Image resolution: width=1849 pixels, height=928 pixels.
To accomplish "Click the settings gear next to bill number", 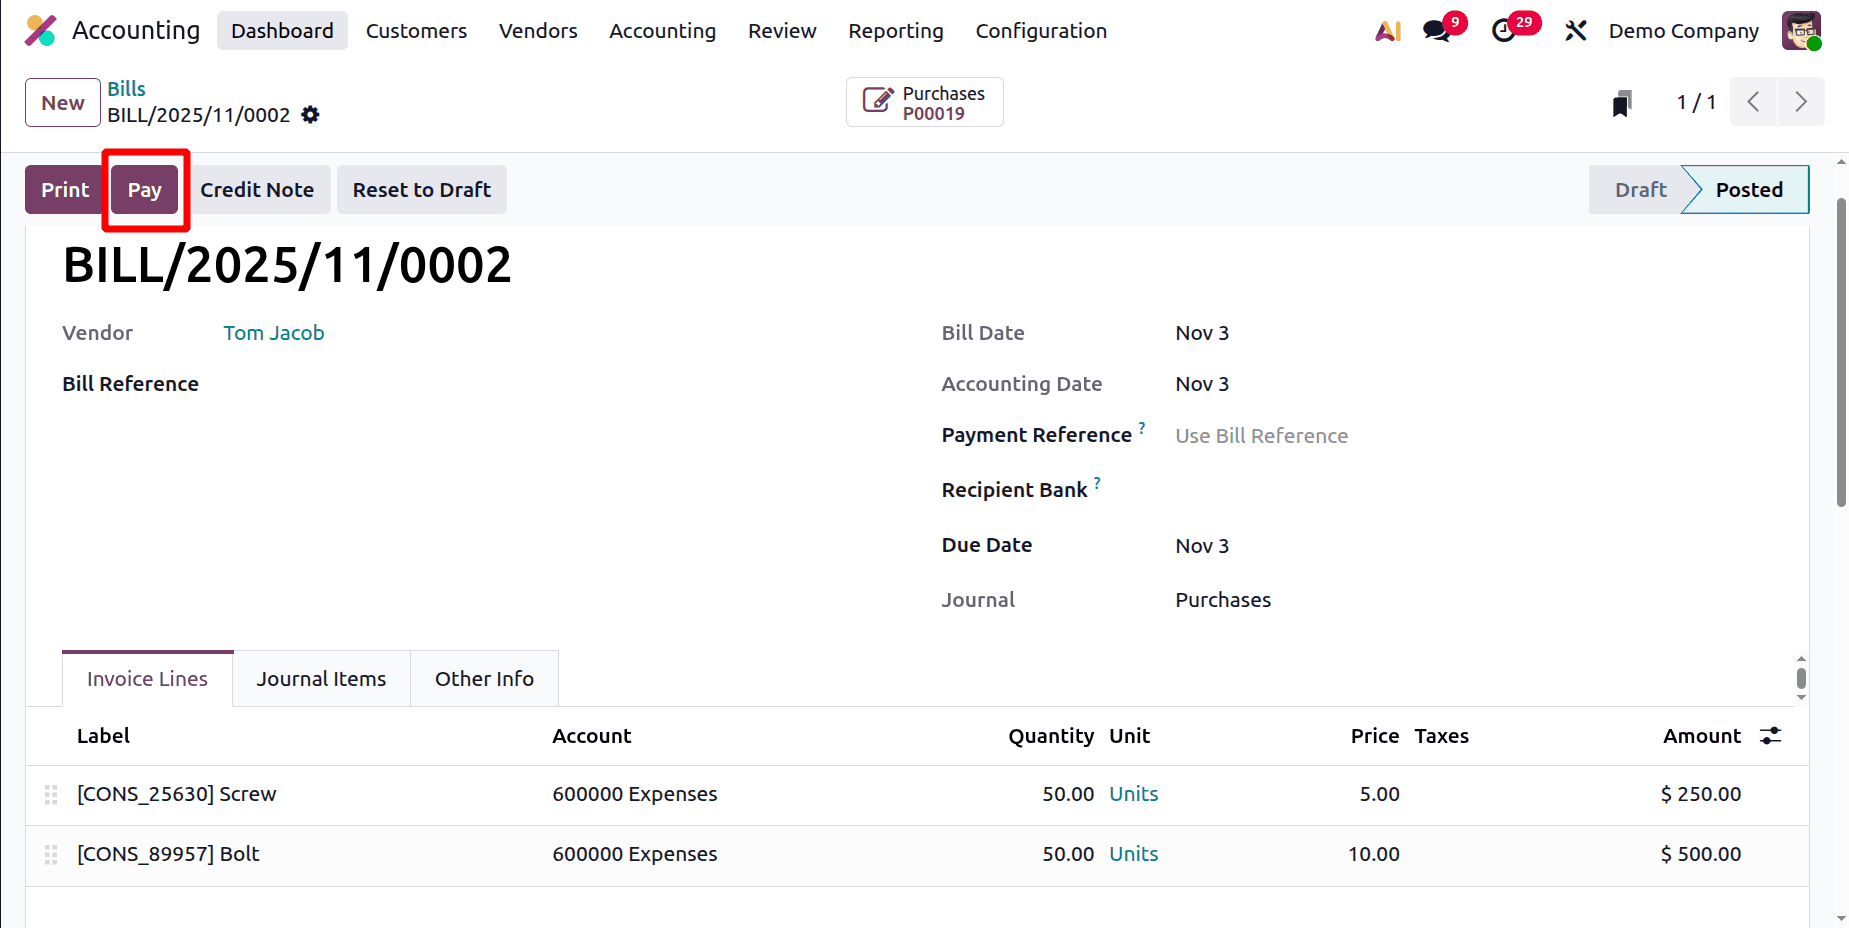I will [310, 115].
